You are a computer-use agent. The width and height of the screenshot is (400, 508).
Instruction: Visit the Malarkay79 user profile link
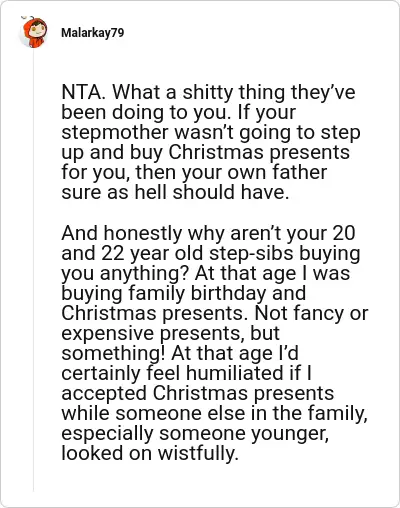93,33
